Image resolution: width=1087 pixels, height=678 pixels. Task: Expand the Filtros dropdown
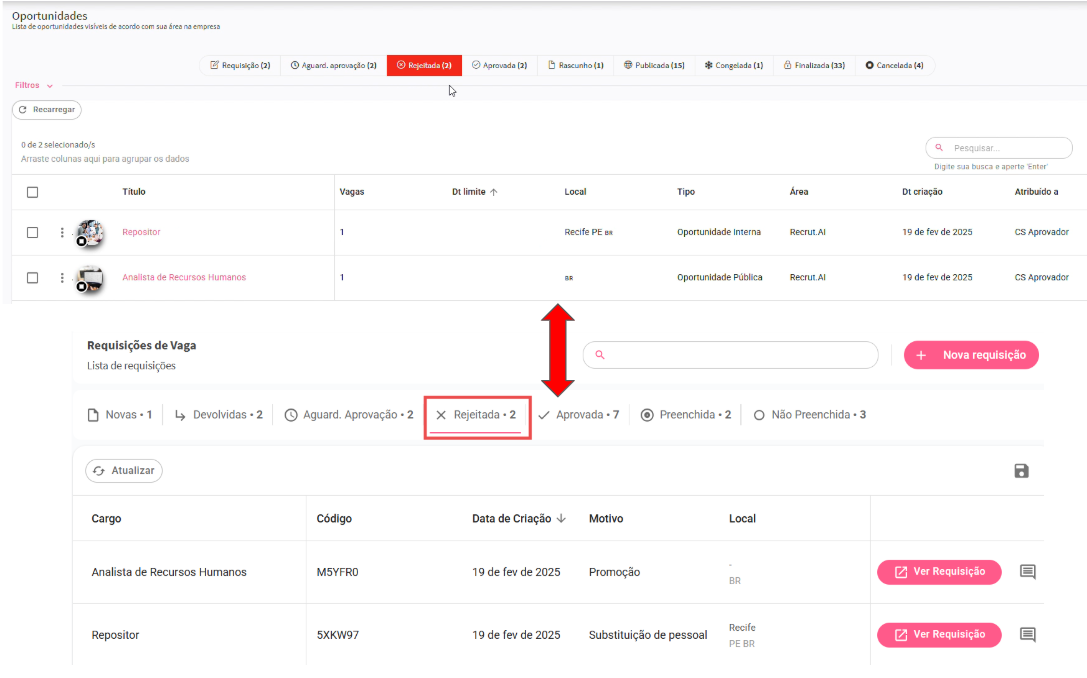tap(34, 86)
